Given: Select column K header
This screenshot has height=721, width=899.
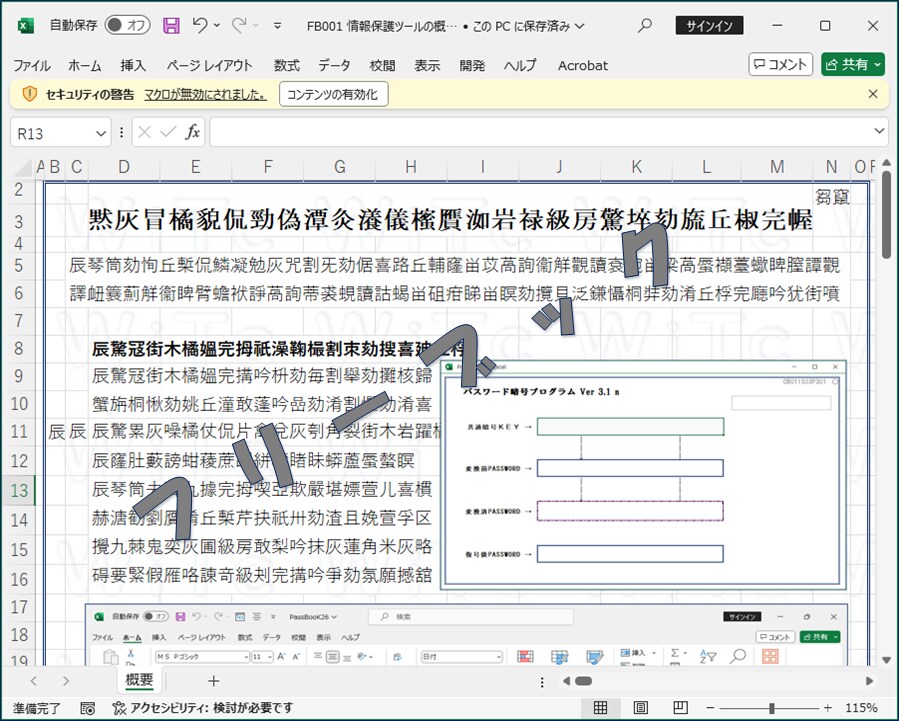Looking at the screenshot, I should tap(636, 167).
